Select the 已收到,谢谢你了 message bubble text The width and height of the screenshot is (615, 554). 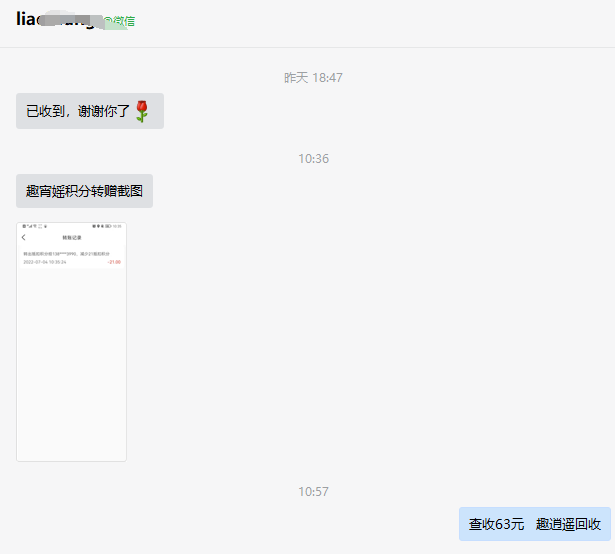(x=78, y=111)
